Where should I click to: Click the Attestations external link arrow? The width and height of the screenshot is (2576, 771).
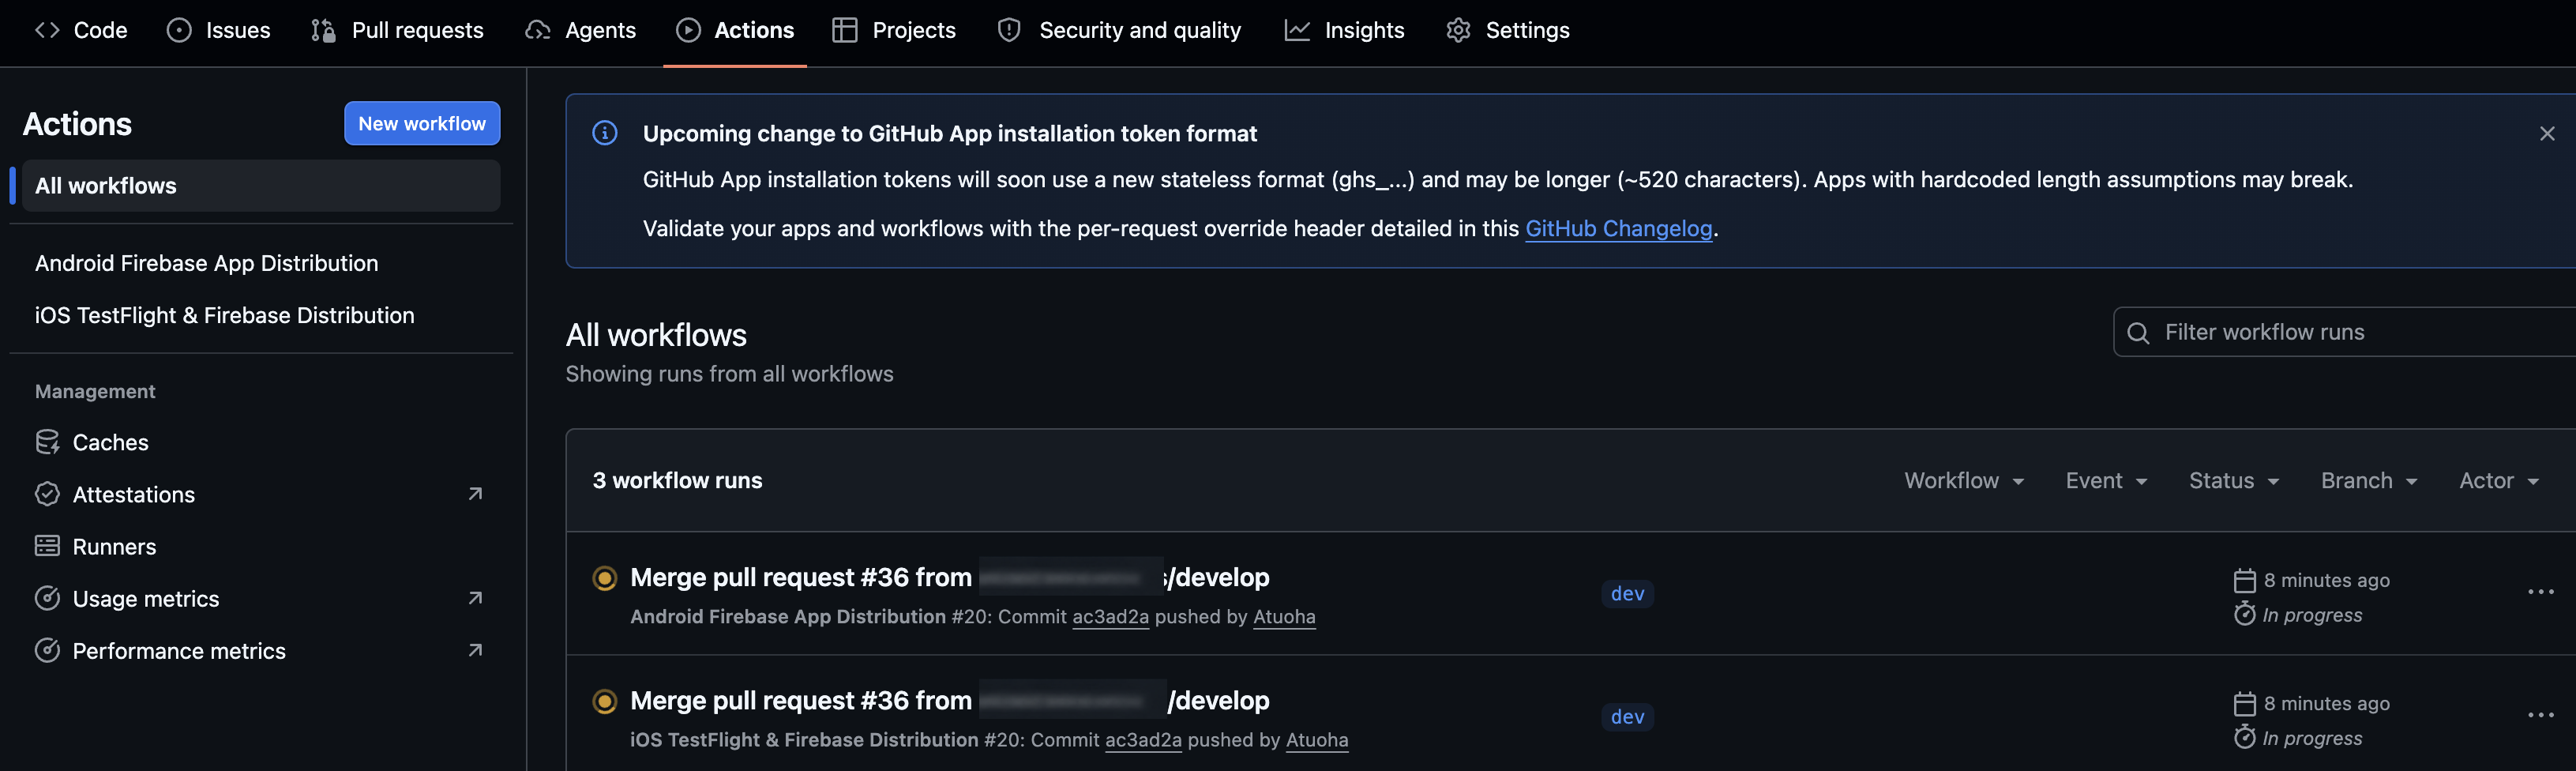coord(476,494)
